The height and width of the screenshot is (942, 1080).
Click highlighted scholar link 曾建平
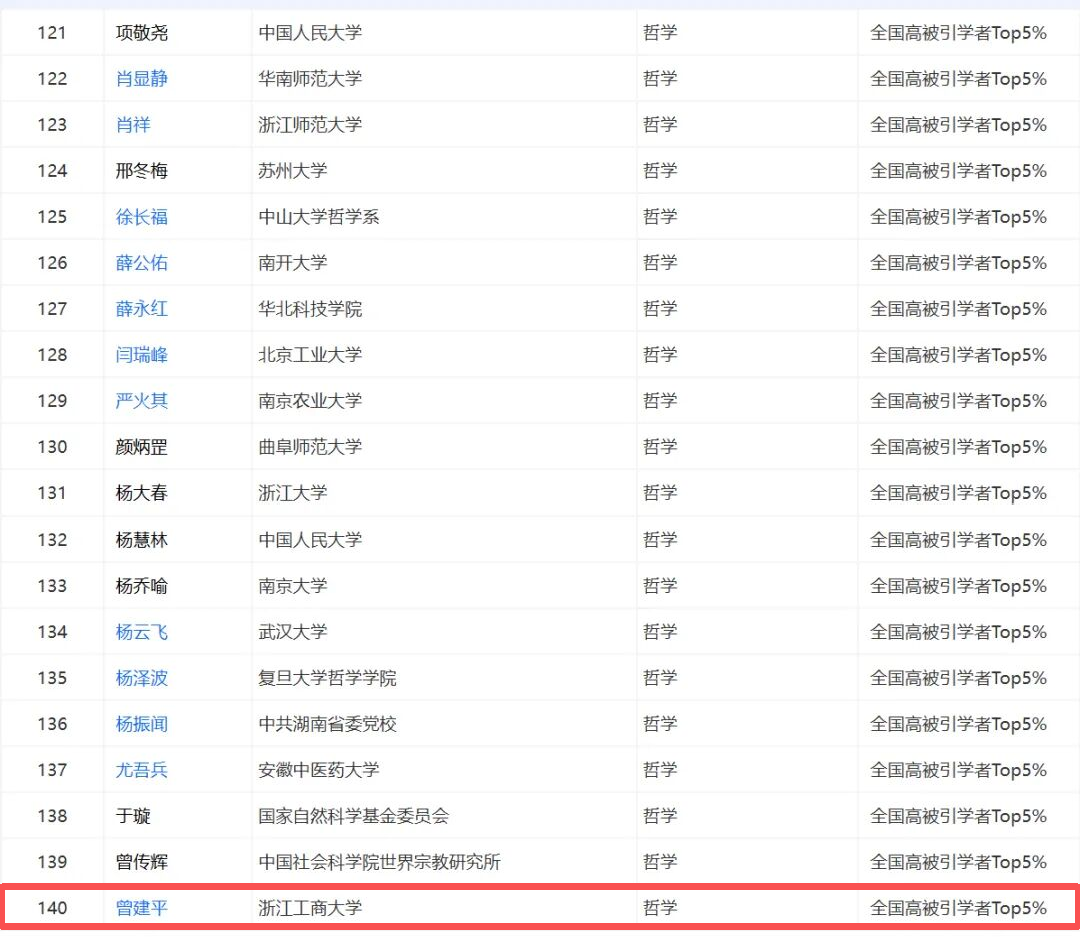pos(142,908)
